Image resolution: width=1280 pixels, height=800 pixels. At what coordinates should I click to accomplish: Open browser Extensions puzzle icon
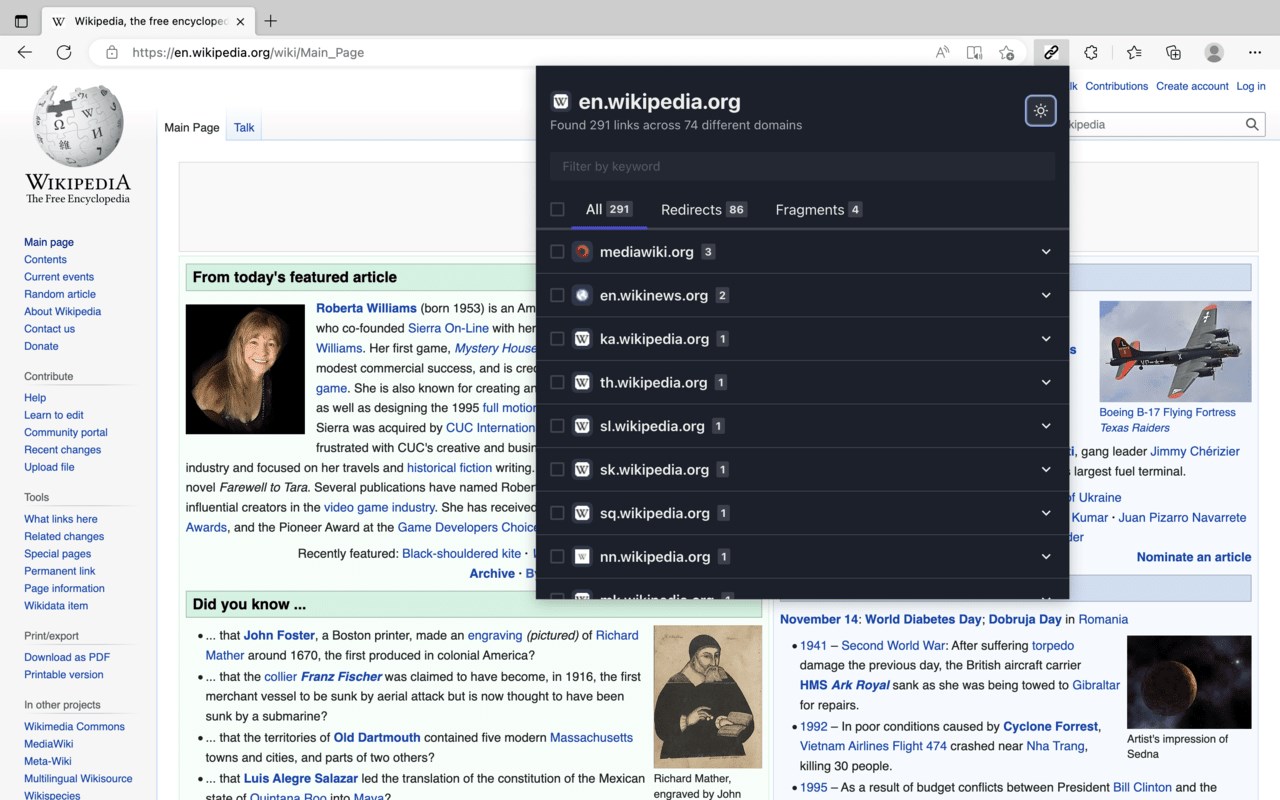click(x=1091, y=52)
